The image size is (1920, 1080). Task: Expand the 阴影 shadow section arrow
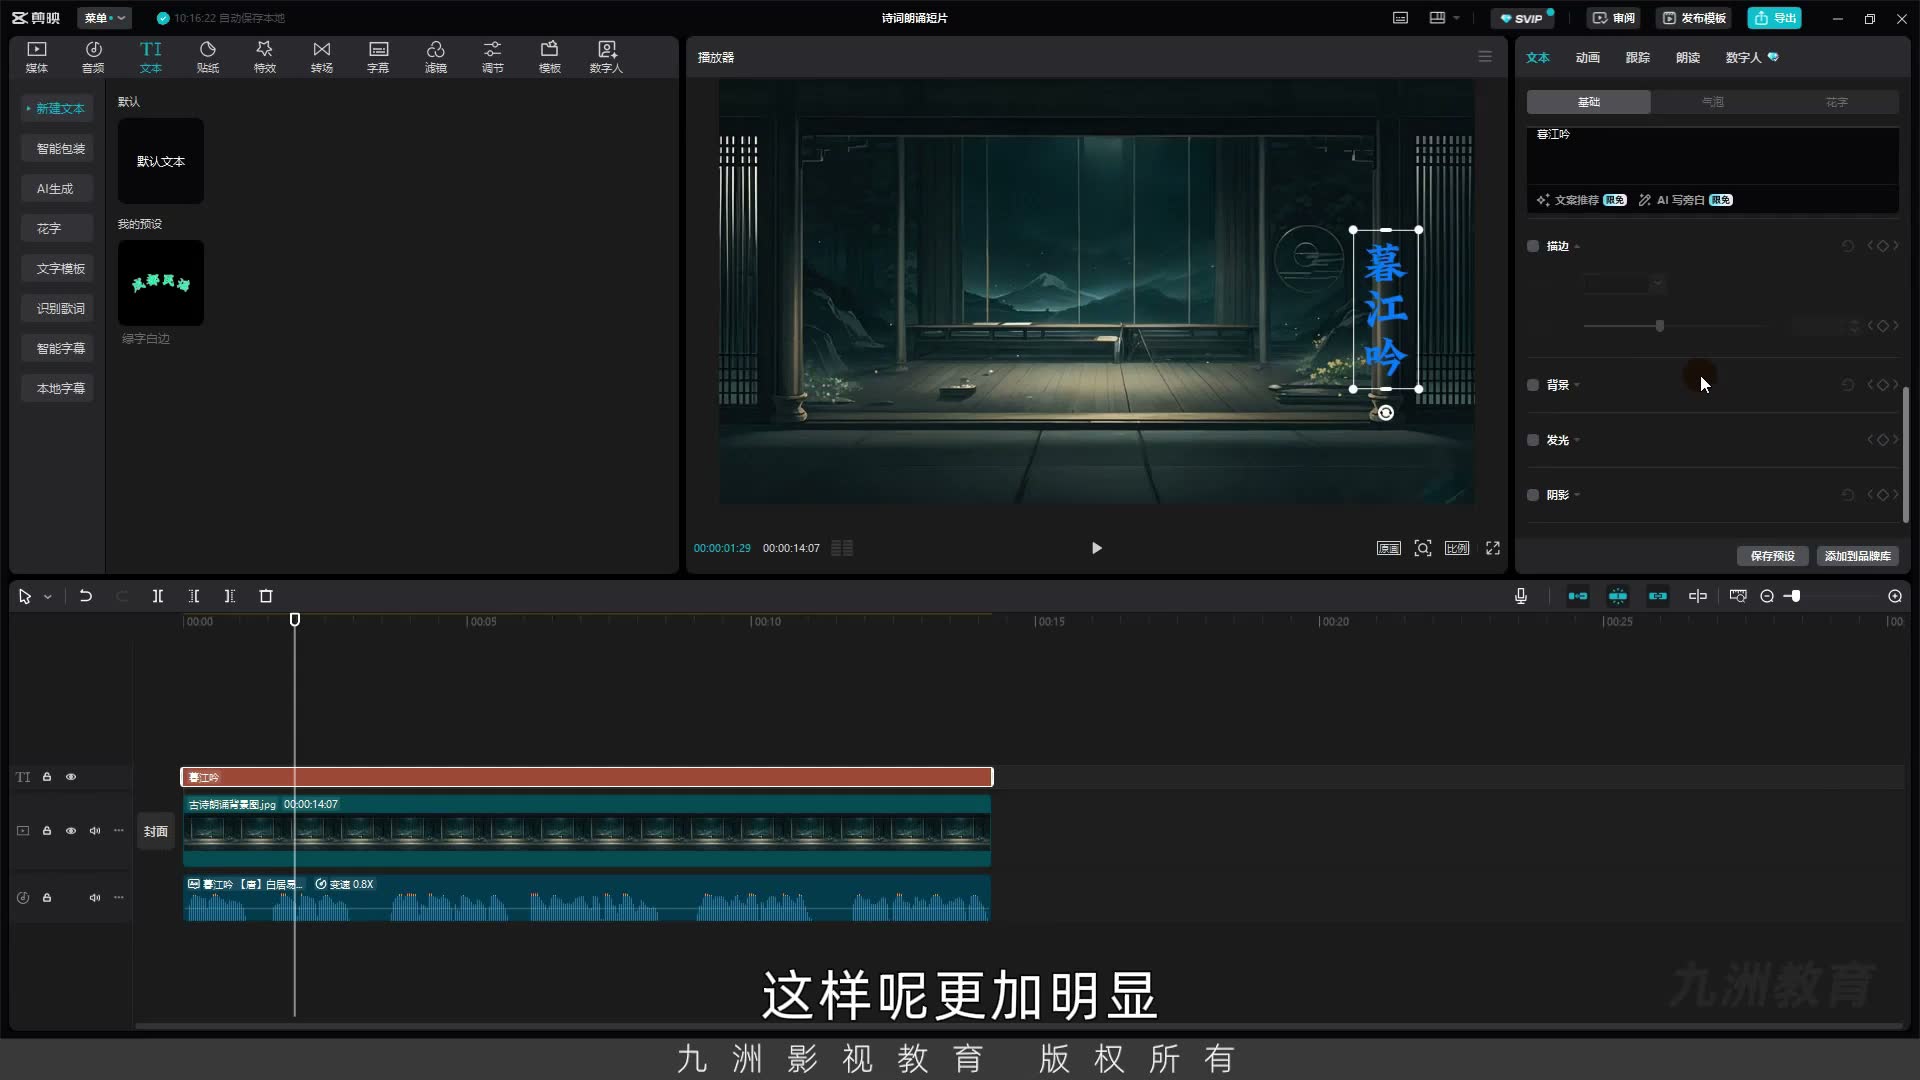1577,496
